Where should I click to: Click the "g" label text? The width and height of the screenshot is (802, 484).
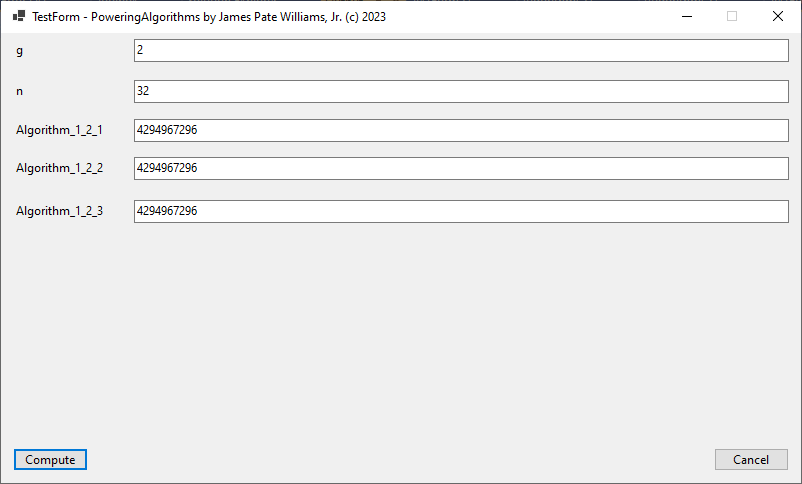[19, 50]
